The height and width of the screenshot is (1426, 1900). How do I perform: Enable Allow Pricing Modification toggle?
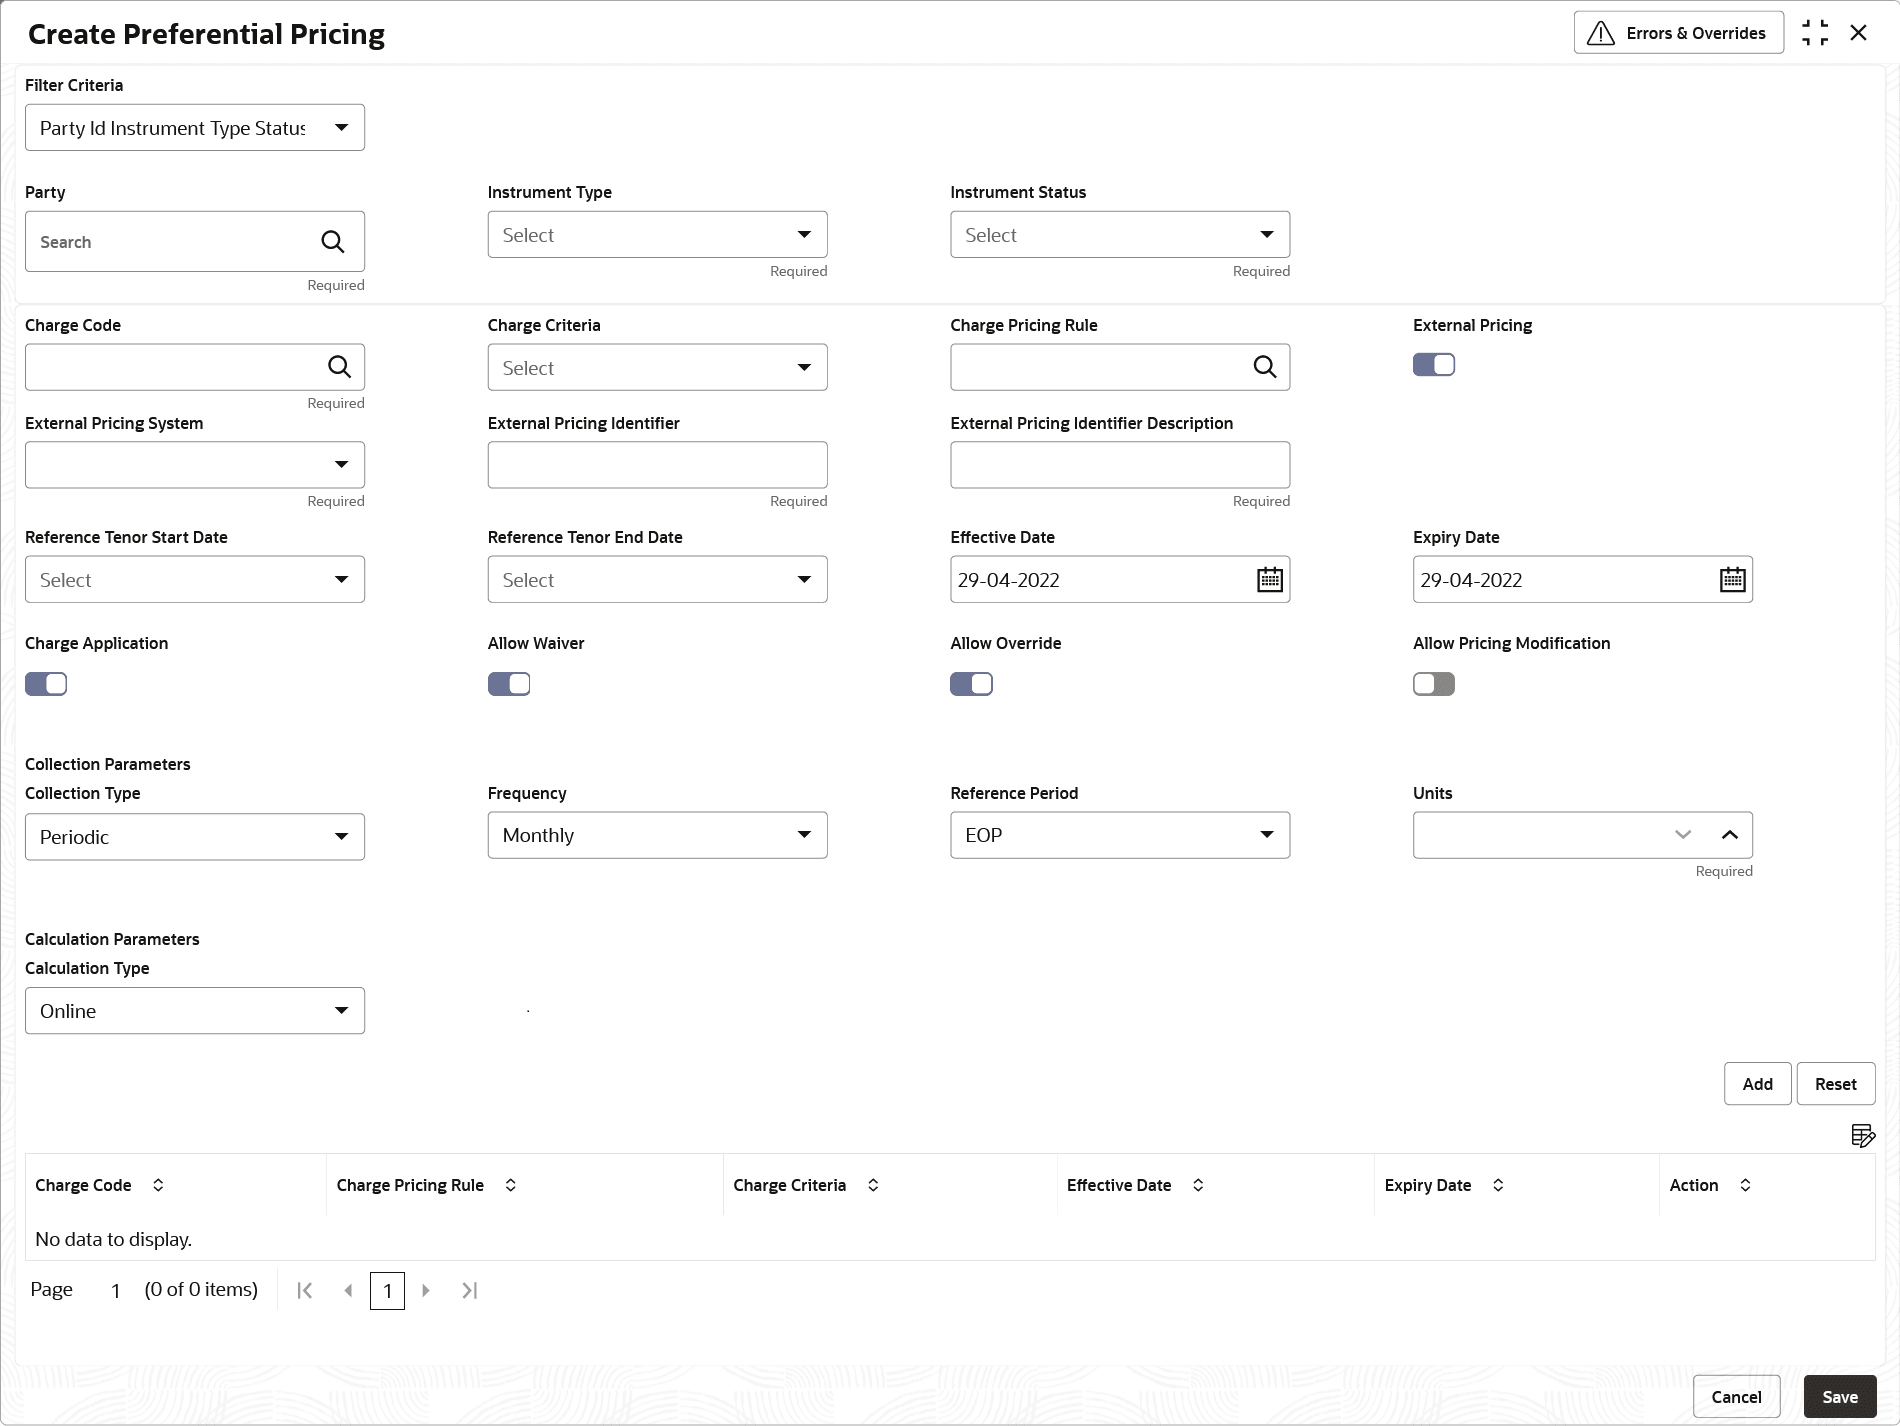pyautogui.click(x=1433, y=684)
